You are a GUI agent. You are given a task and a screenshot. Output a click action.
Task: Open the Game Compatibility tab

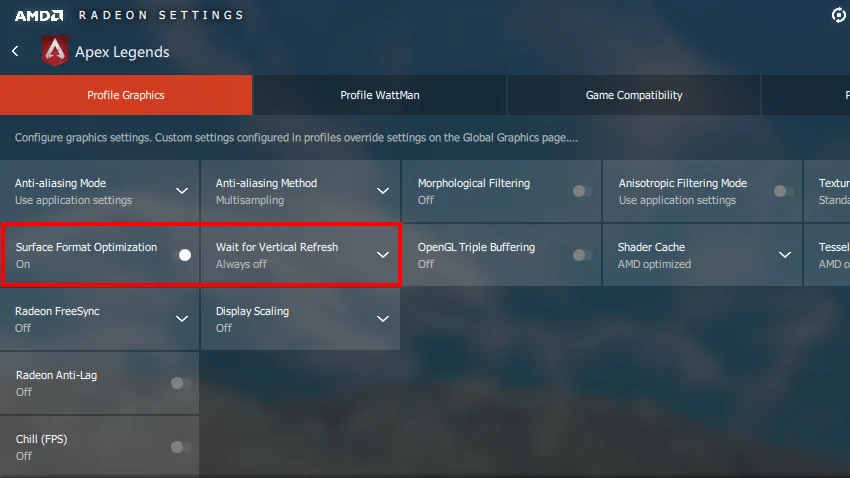(634, 95)
